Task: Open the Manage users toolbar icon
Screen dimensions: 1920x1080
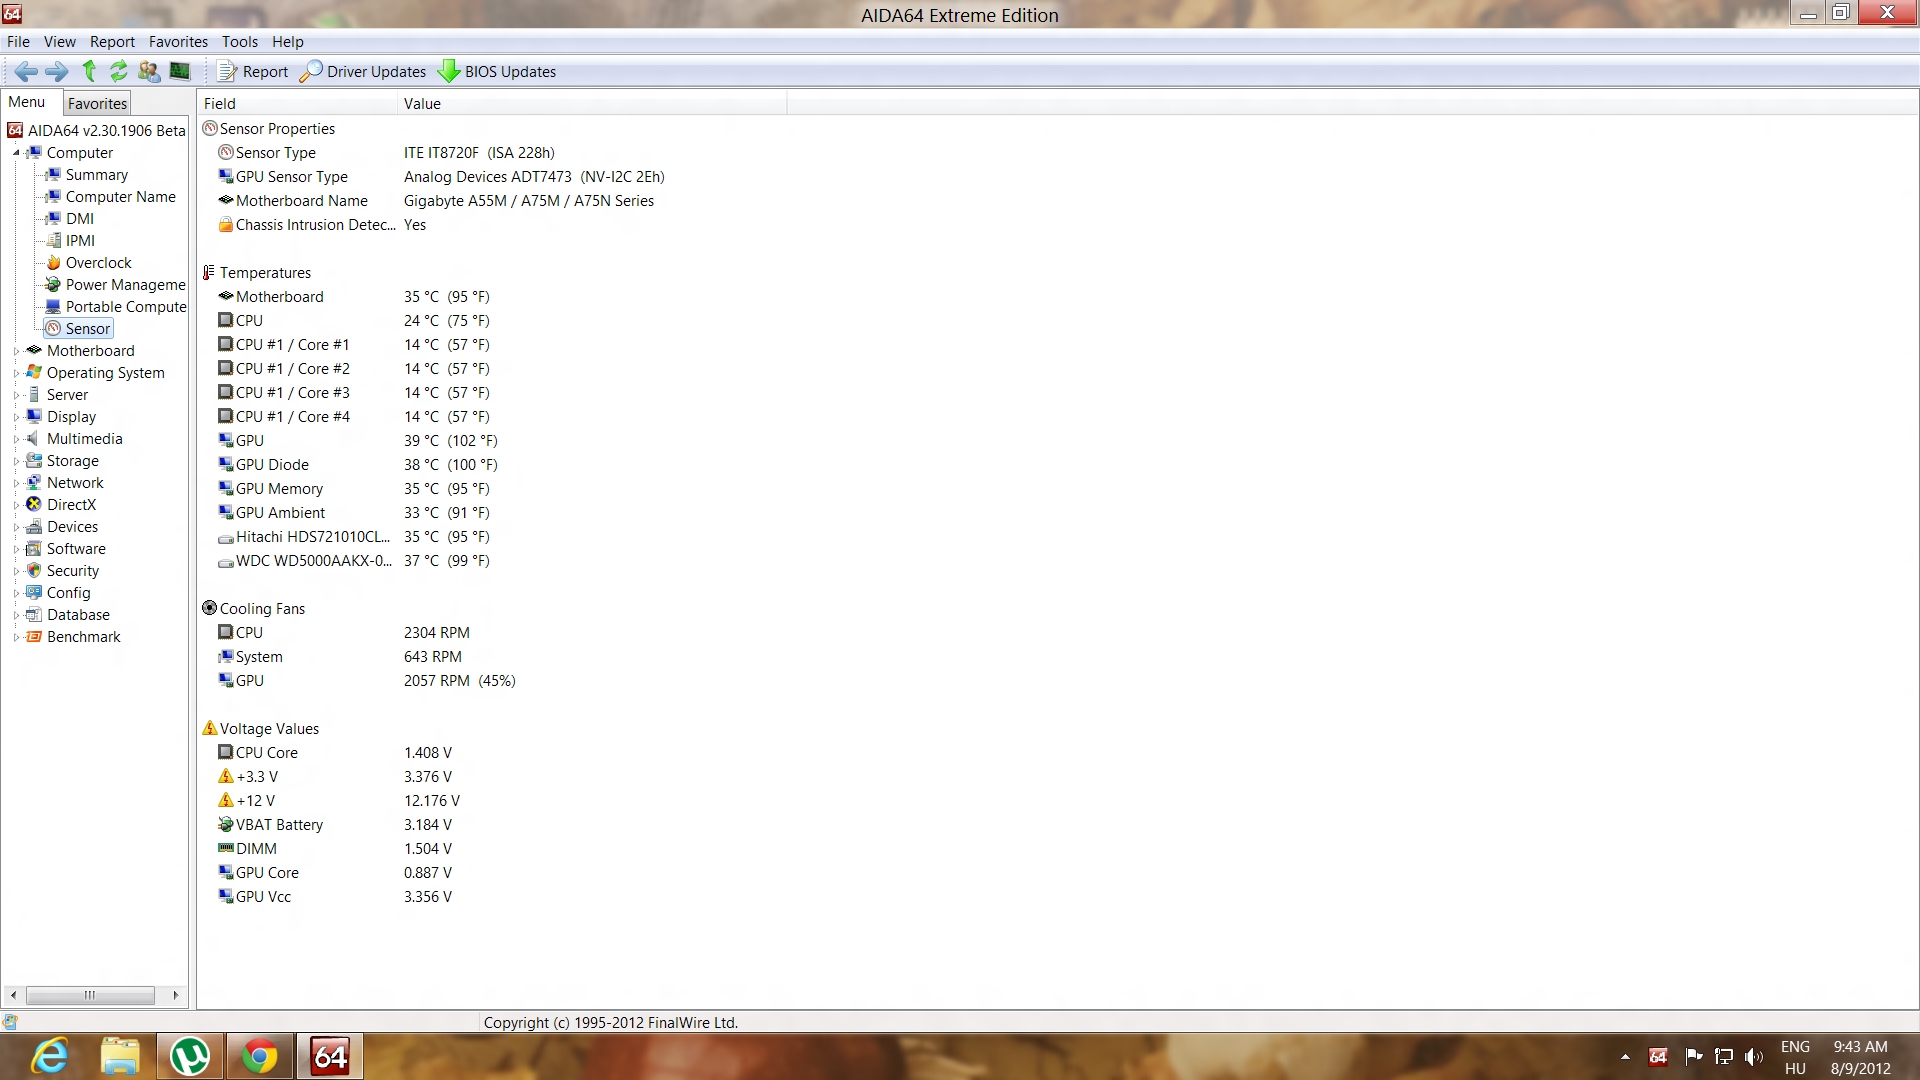Action: pyautogui.click(x=149, y=71)
